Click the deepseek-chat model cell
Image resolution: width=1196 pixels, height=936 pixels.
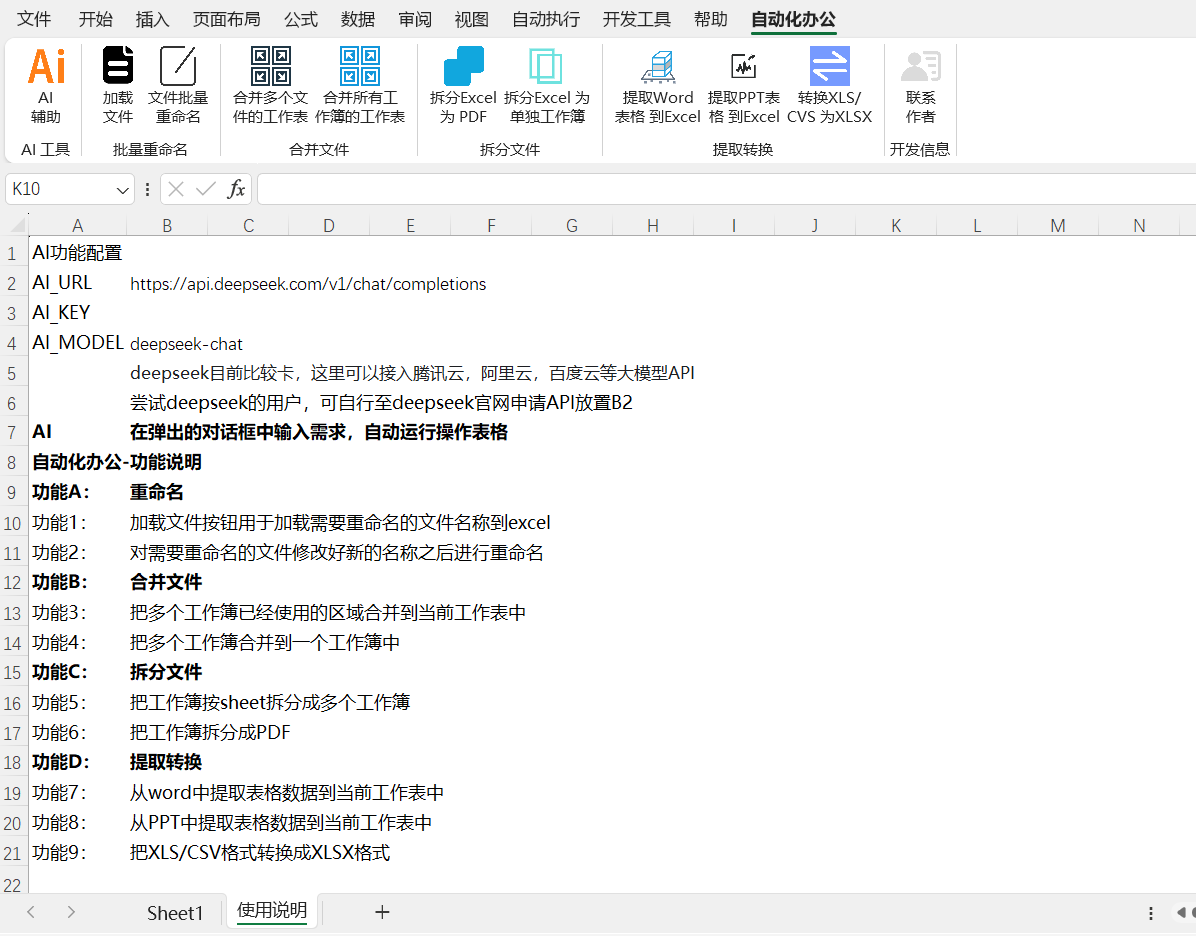(186, 344)
